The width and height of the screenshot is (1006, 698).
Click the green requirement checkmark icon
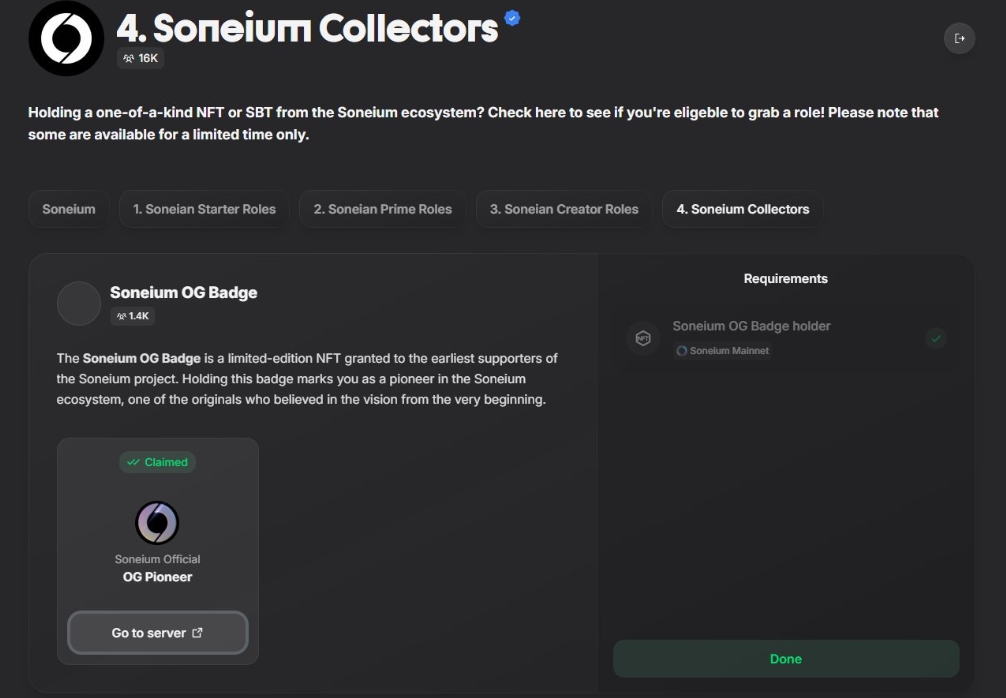pos(936,338)
